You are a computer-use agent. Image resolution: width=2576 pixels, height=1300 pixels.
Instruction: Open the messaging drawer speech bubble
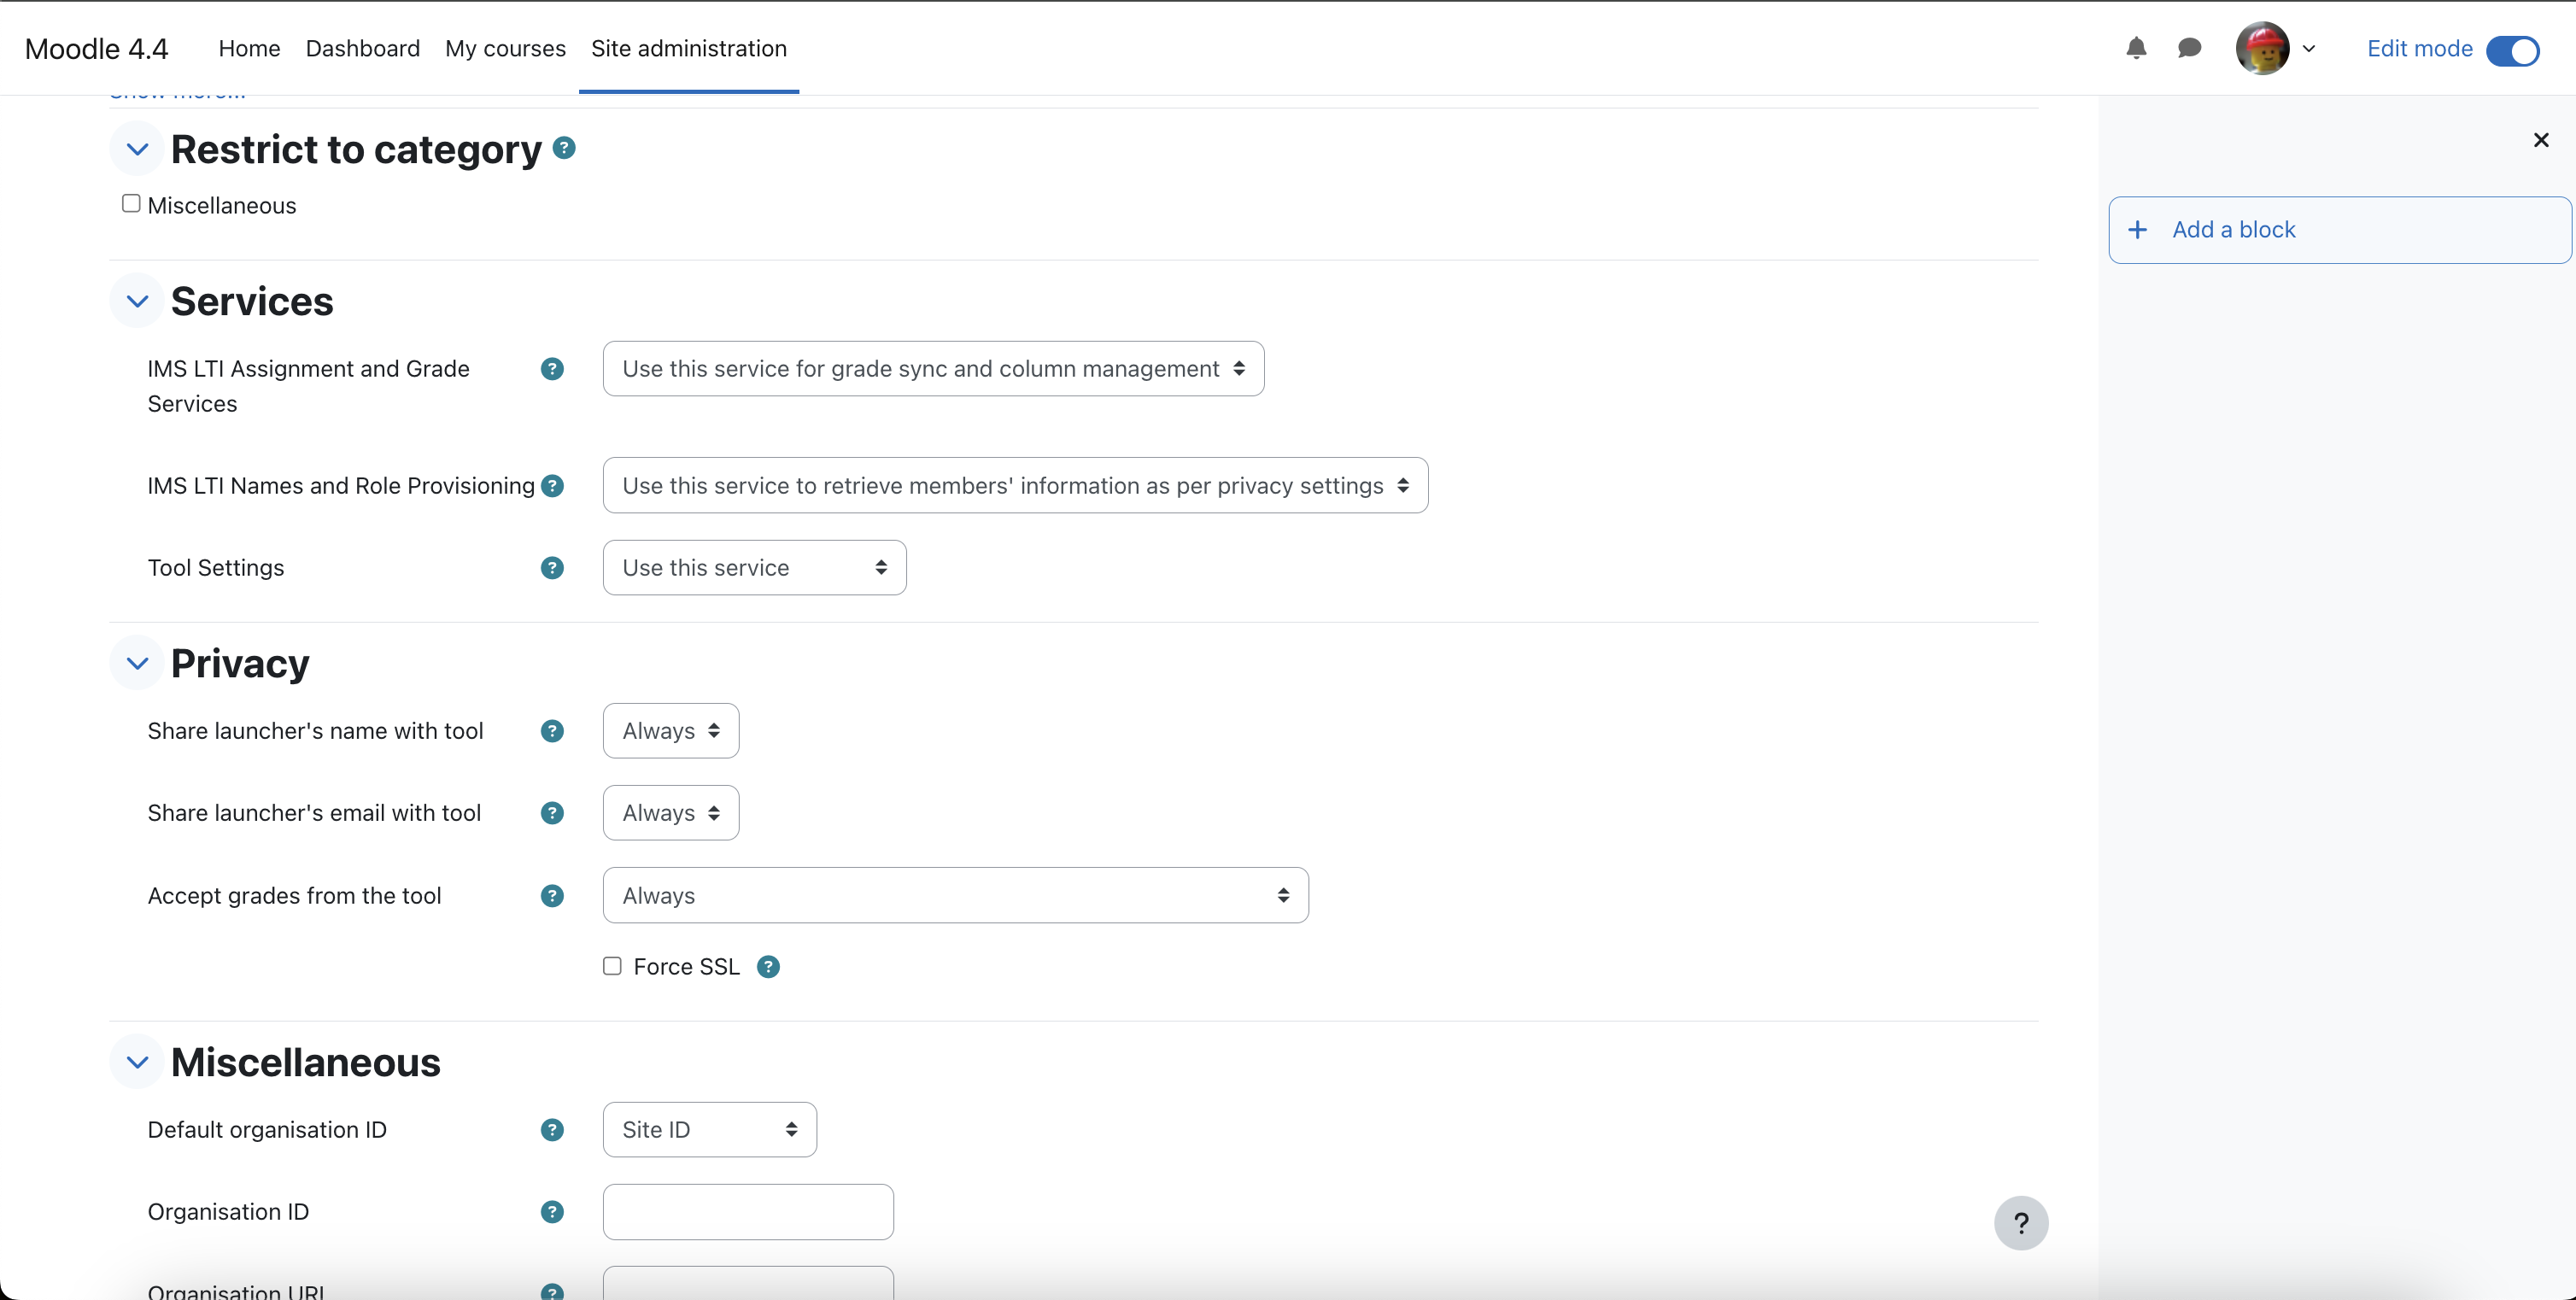click(2189, 48)
